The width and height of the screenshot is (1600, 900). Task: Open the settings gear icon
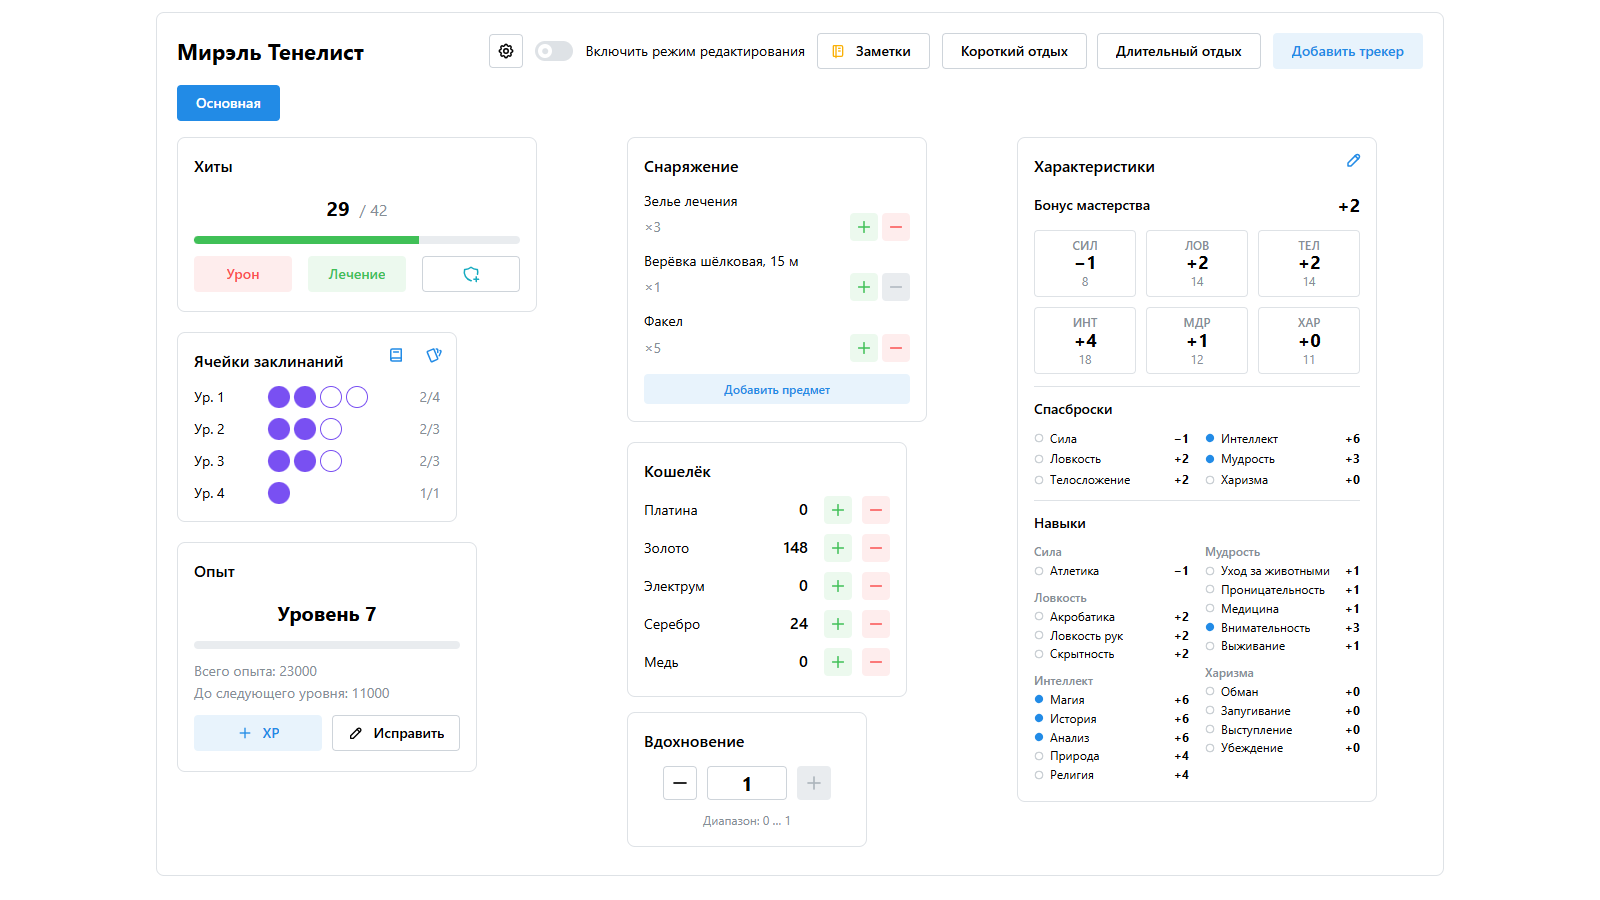point(506,51)
